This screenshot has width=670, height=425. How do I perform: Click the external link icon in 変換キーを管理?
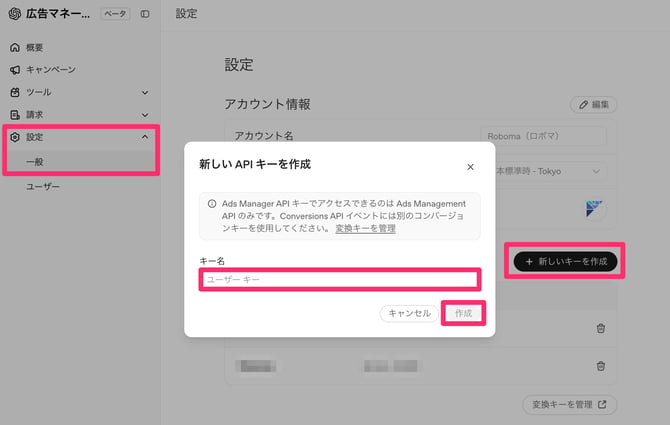point(602,404)
